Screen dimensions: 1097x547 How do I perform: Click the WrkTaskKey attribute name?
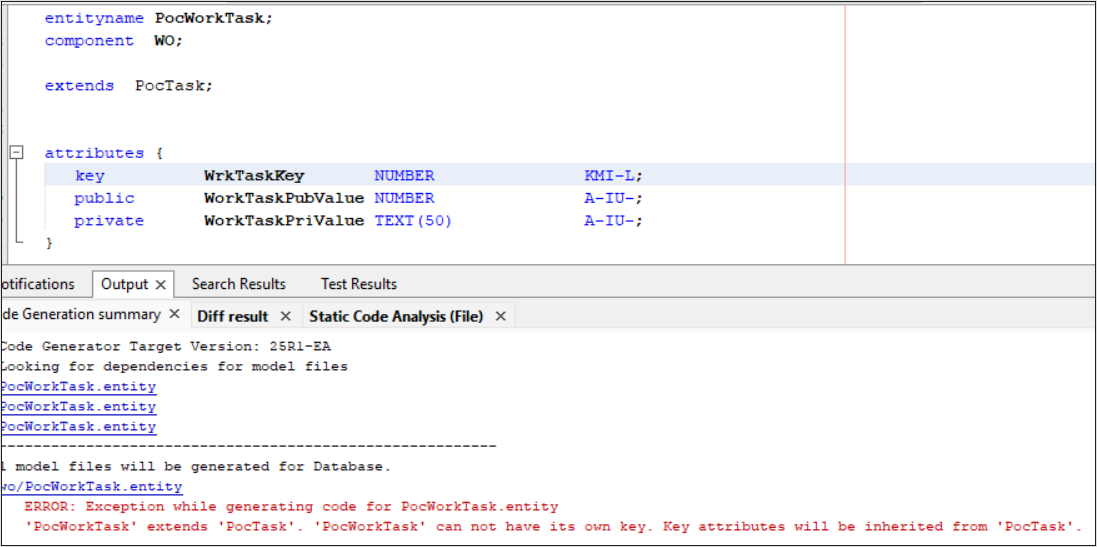pos(254,176)
